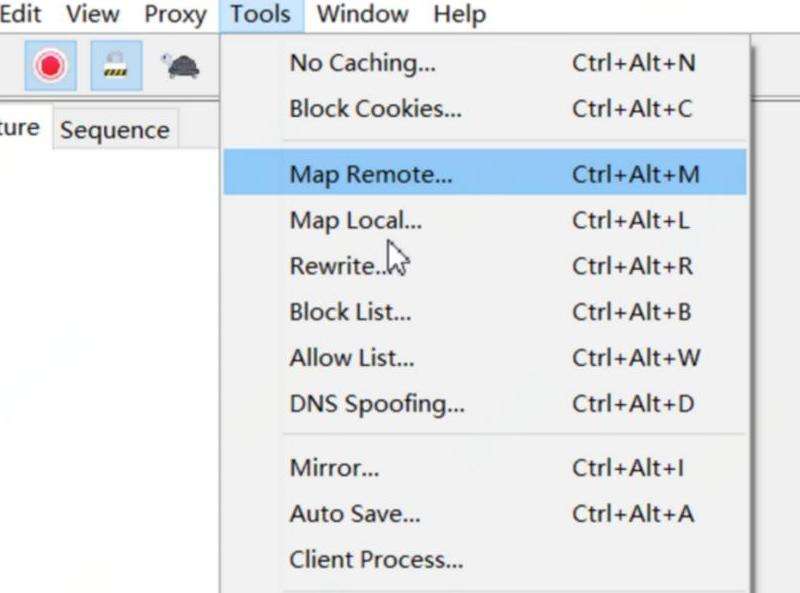Open the View menu
The image size is (800, 593).
point(92,14)
